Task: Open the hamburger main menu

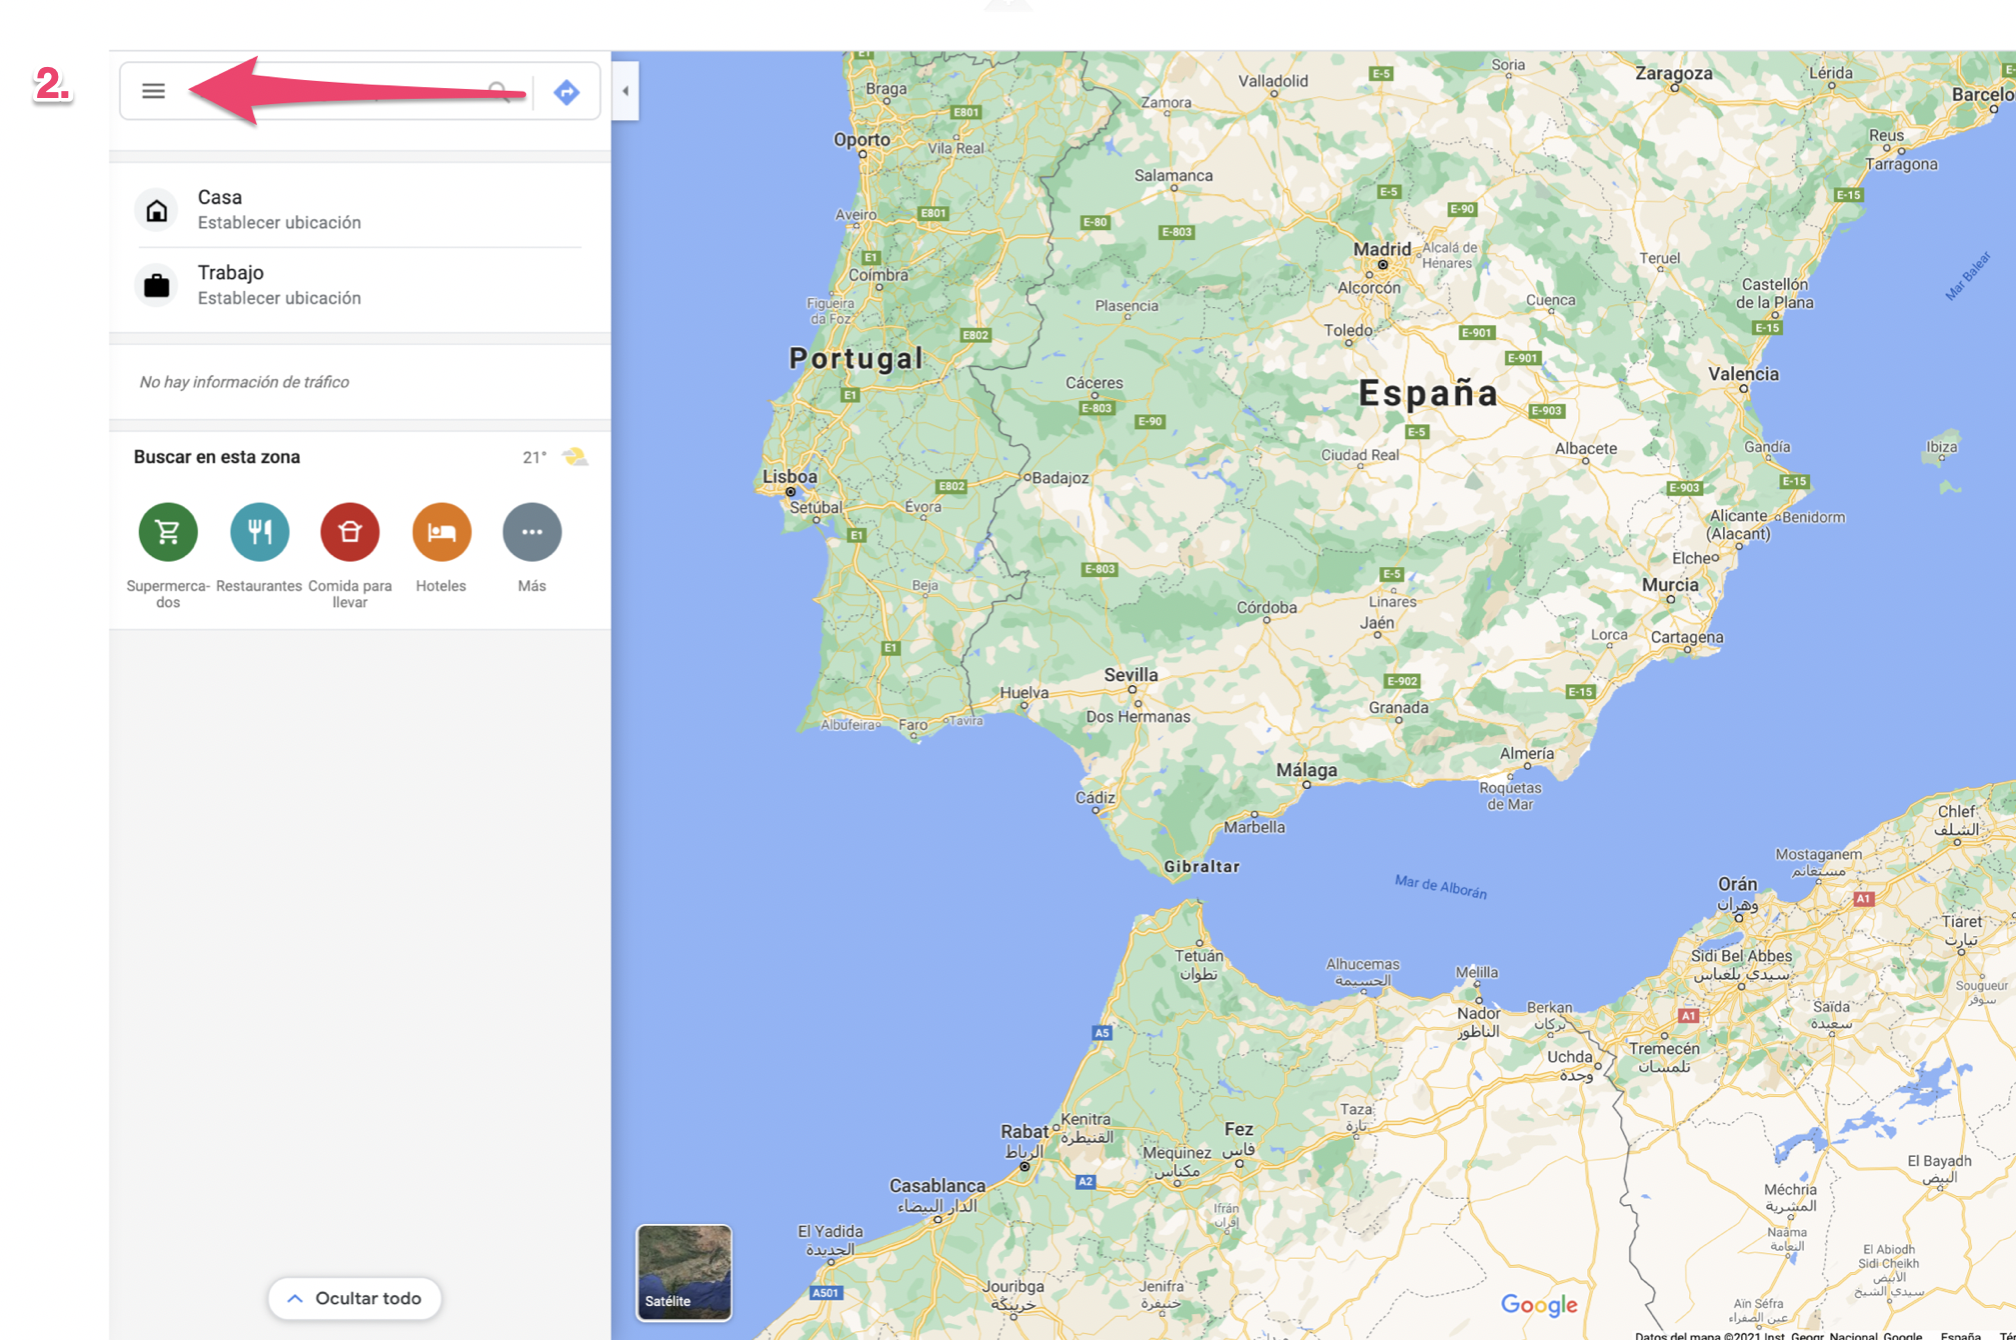Action: (153, 91)
